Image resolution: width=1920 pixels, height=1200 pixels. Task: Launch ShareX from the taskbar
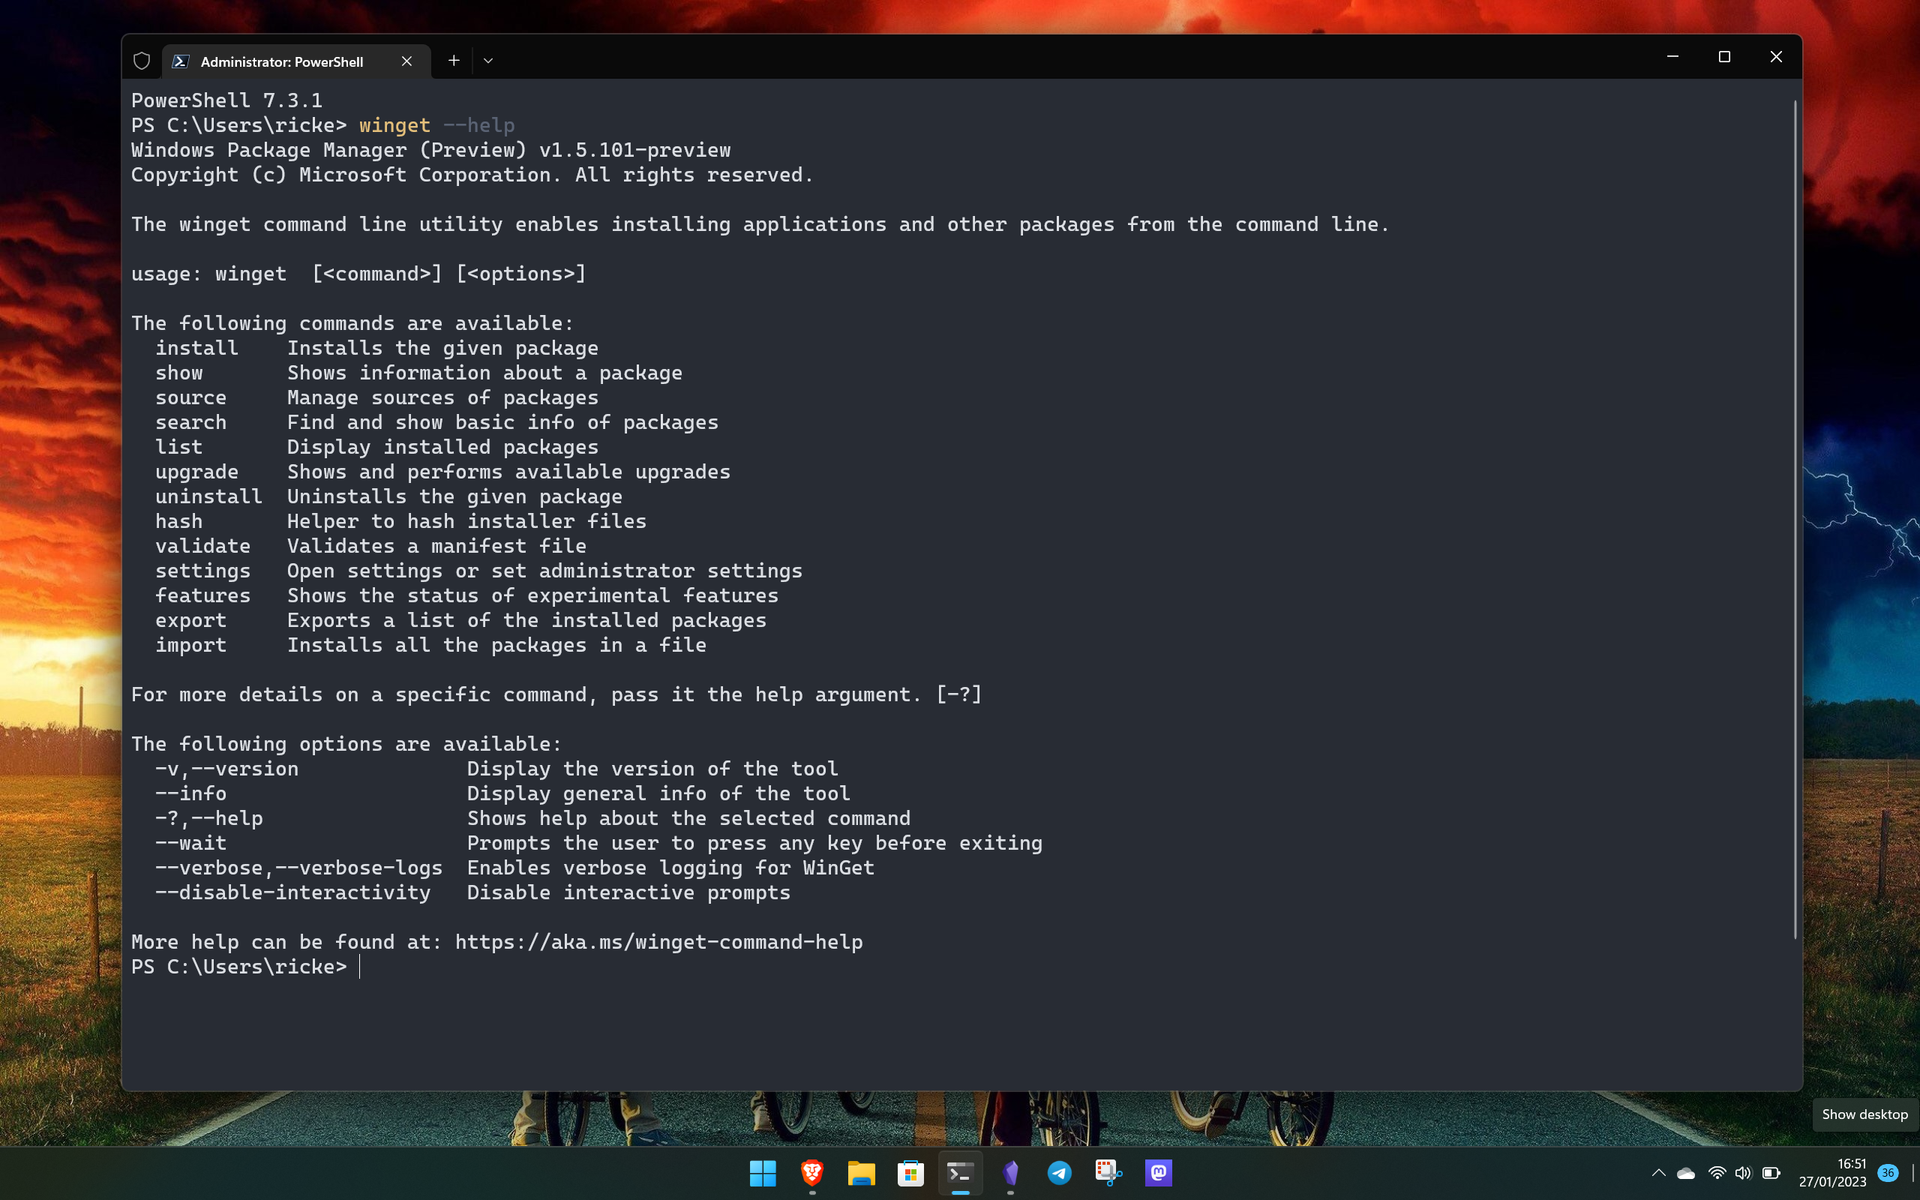[1109, 1173]
